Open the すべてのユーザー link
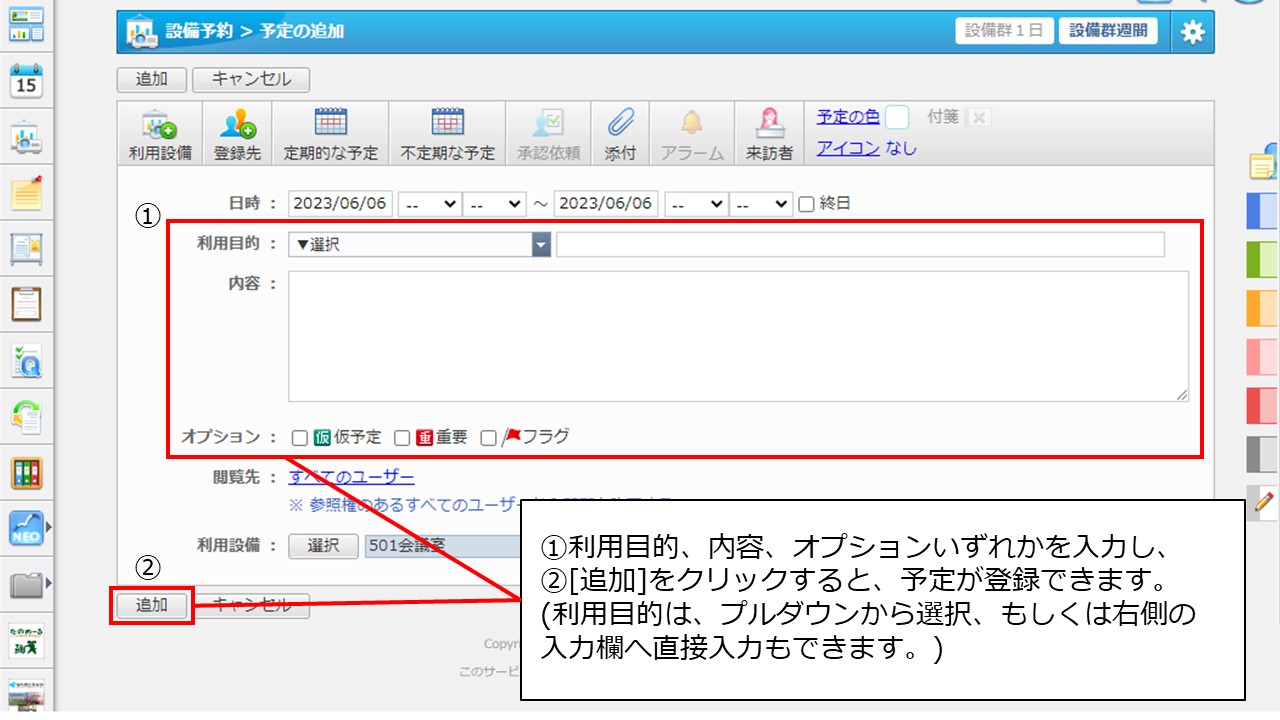 coord(351,477)
